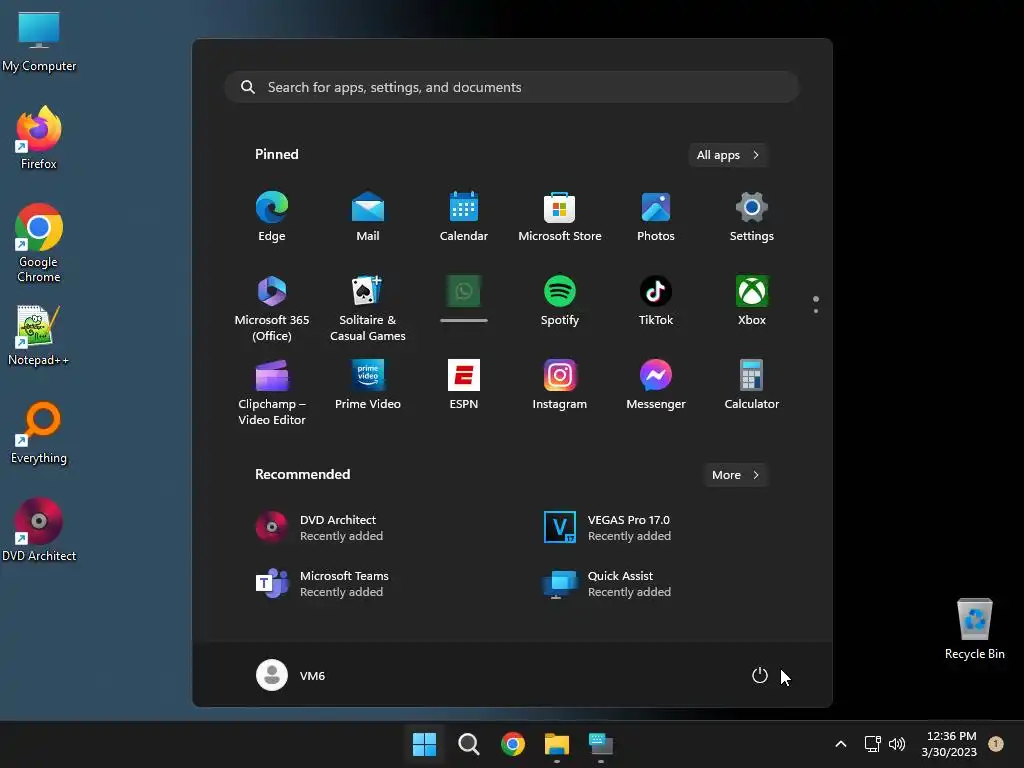
Task: Launch Microsoft 365 (Office)
Action: [272, 308]
